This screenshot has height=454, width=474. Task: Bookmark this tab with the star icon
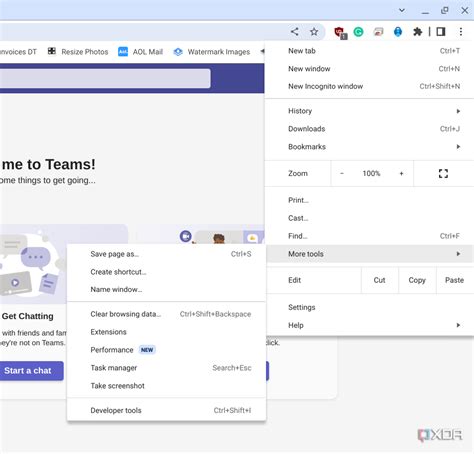pos(314,32)
